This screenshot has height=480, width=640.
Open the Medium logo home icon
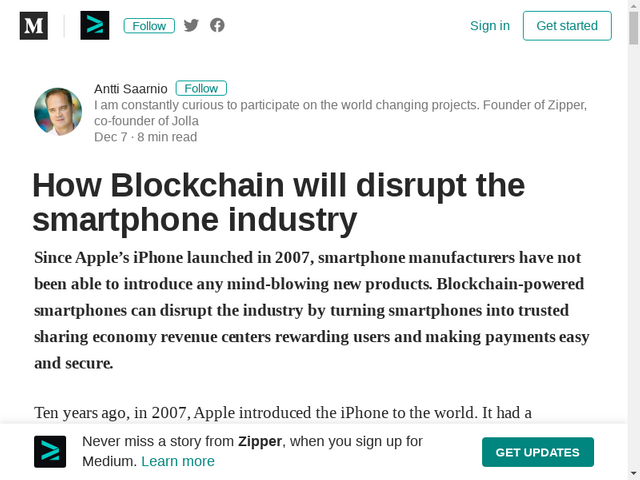[x=33, y=26]
